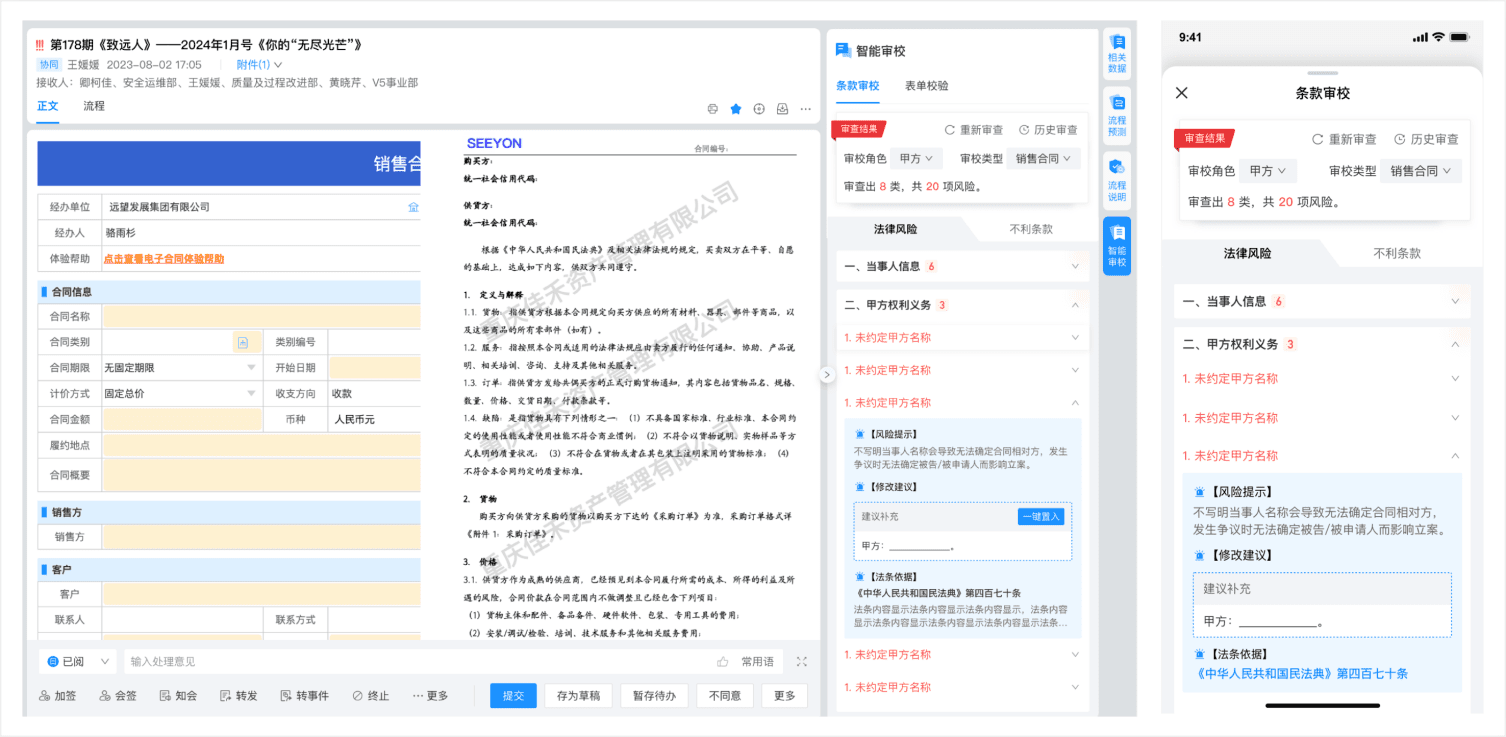Click the 一键置入 button
The height and width of the screenshot is (737, 1506).
1041,517
